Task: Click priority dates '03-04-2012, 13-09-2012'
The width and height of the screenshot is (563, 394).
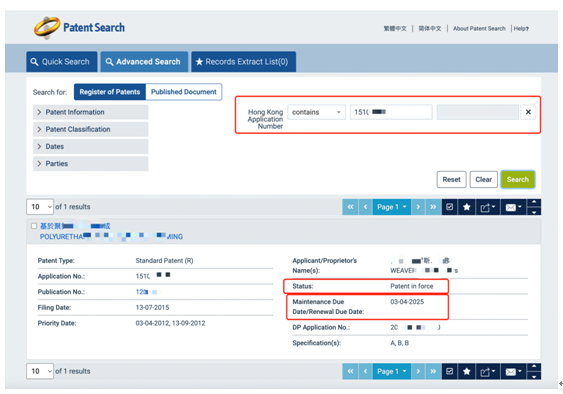Action: 170,323
